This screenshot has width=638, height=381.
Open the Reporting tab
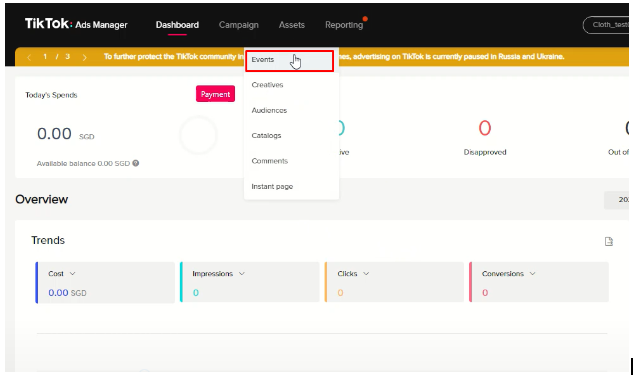(x=344, y=25)
